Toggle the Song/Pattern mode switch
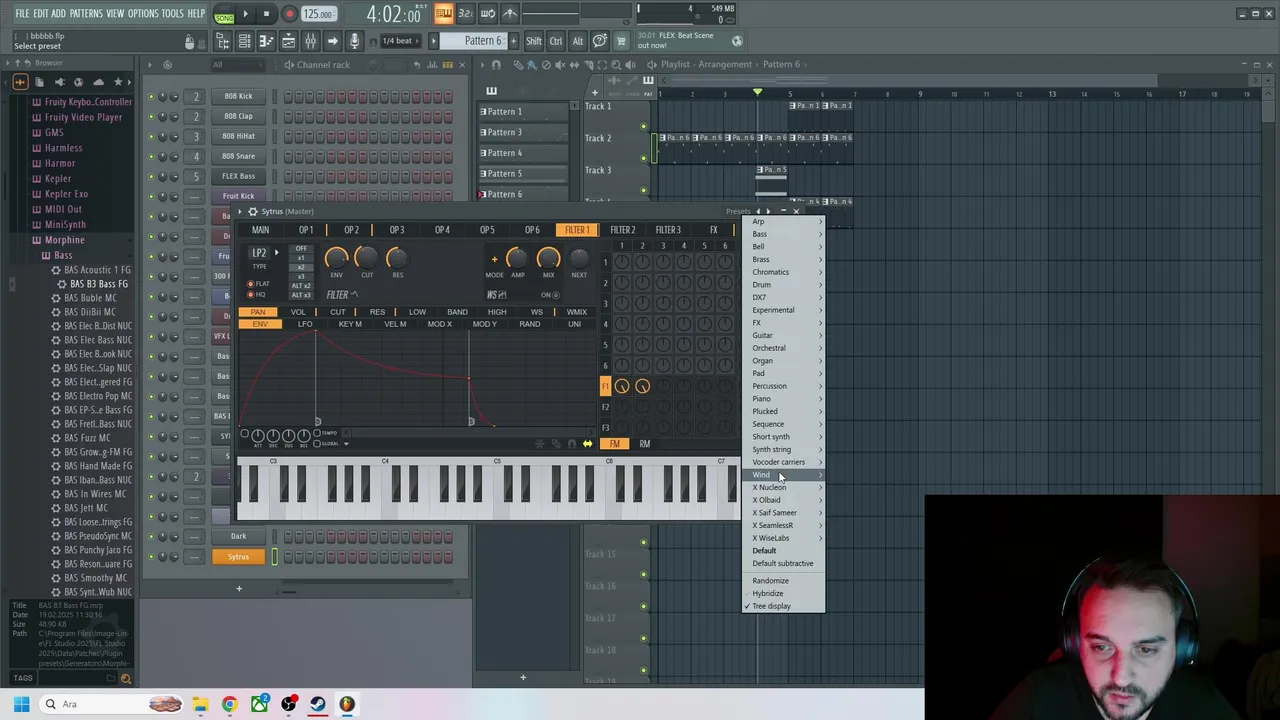1280x720 pixels. 224,14
